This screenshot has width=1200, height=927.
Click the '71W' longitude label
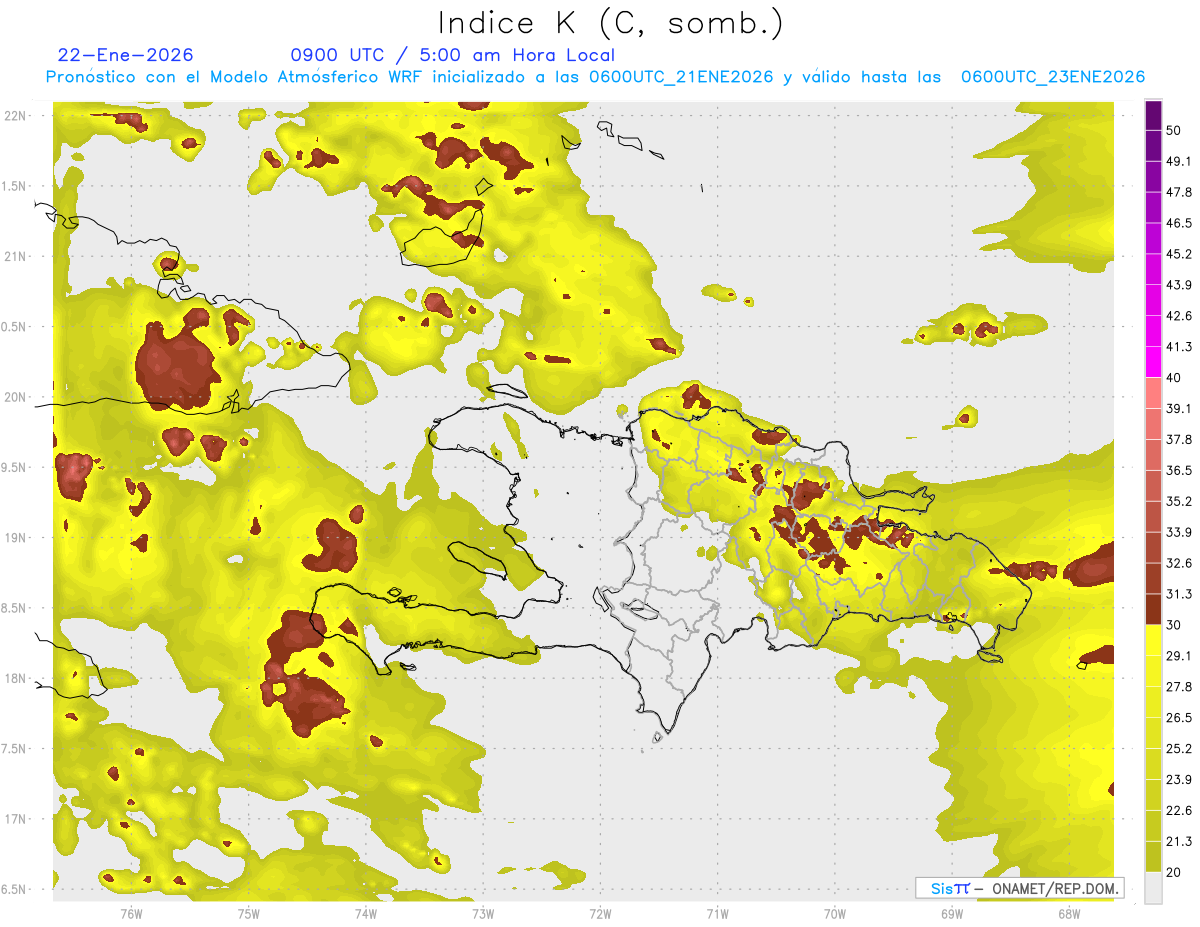(717, 913)
